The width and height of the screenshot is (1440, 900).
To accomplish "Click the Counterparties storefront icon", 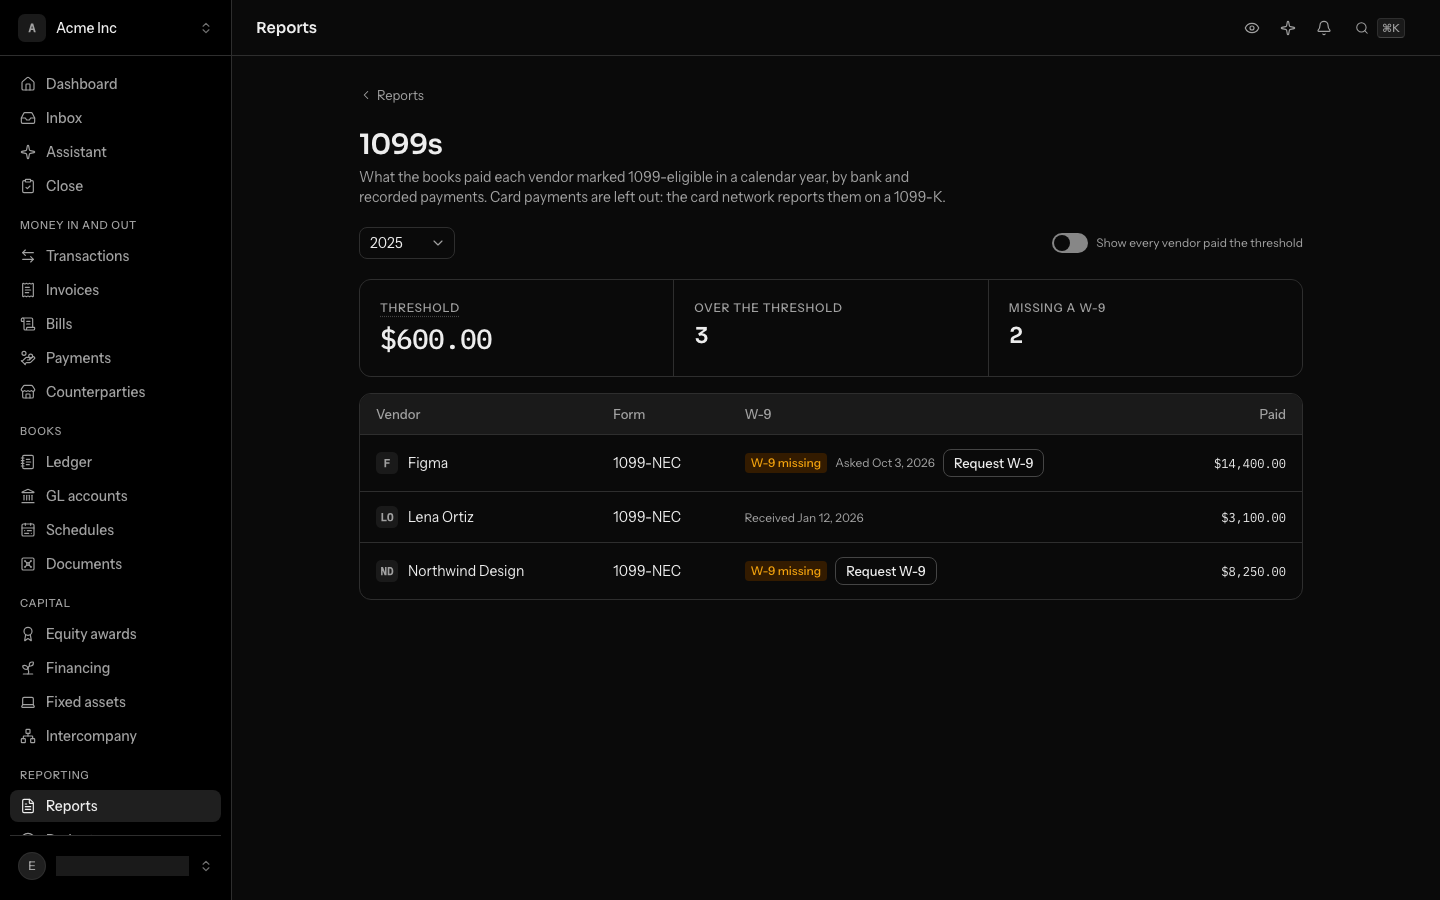I will point(28,392).
